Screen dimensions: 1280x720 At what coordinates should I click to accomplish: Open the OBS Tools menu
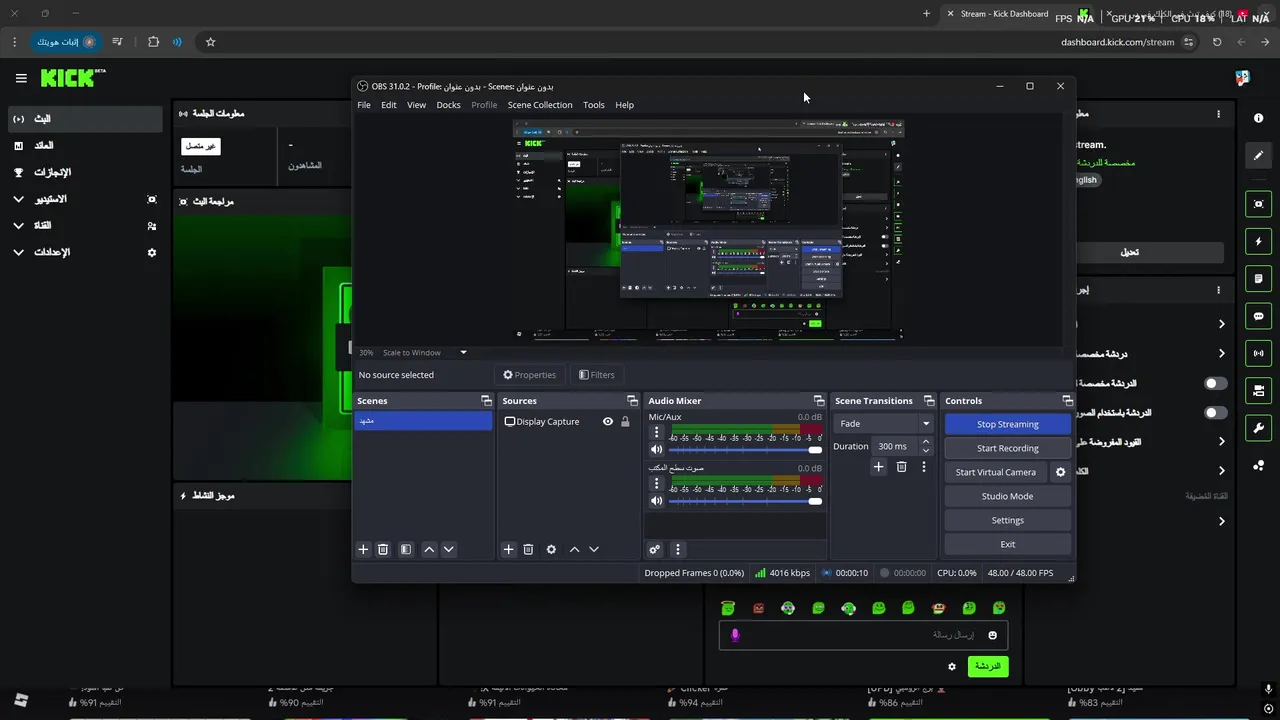click(x=594, y=105)
